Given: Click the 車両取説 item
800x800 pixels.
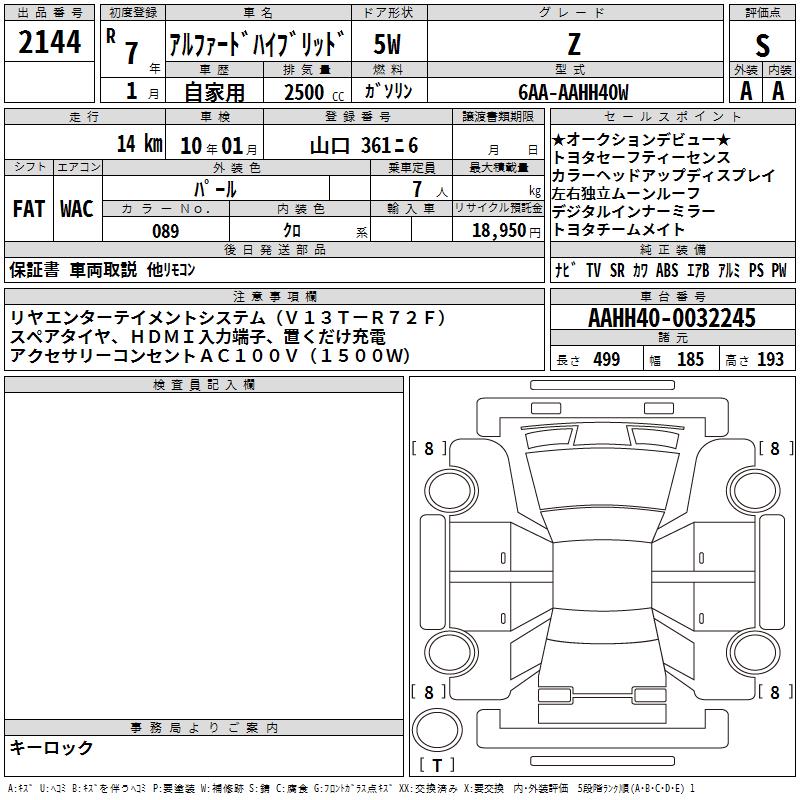Looking at the screenshot, I should coord(104,269).
